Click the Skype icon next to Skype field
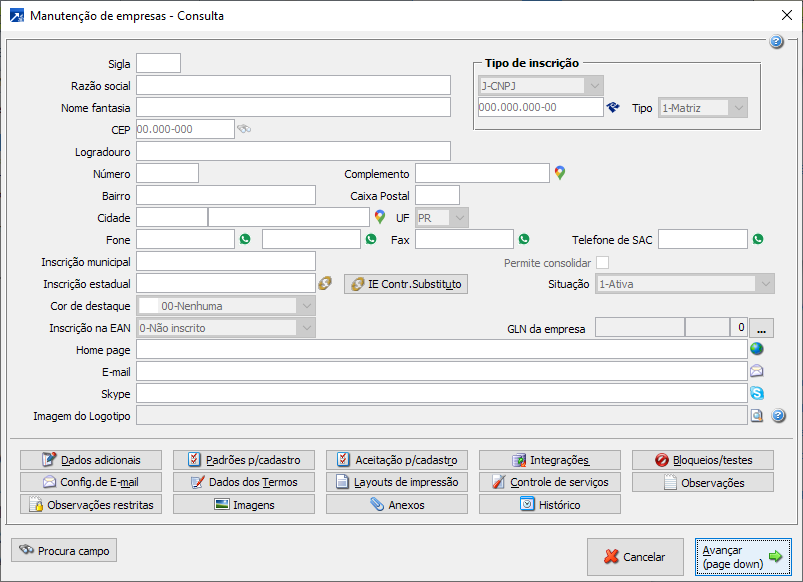Screen dimensions: 803x582 (757, 393)
